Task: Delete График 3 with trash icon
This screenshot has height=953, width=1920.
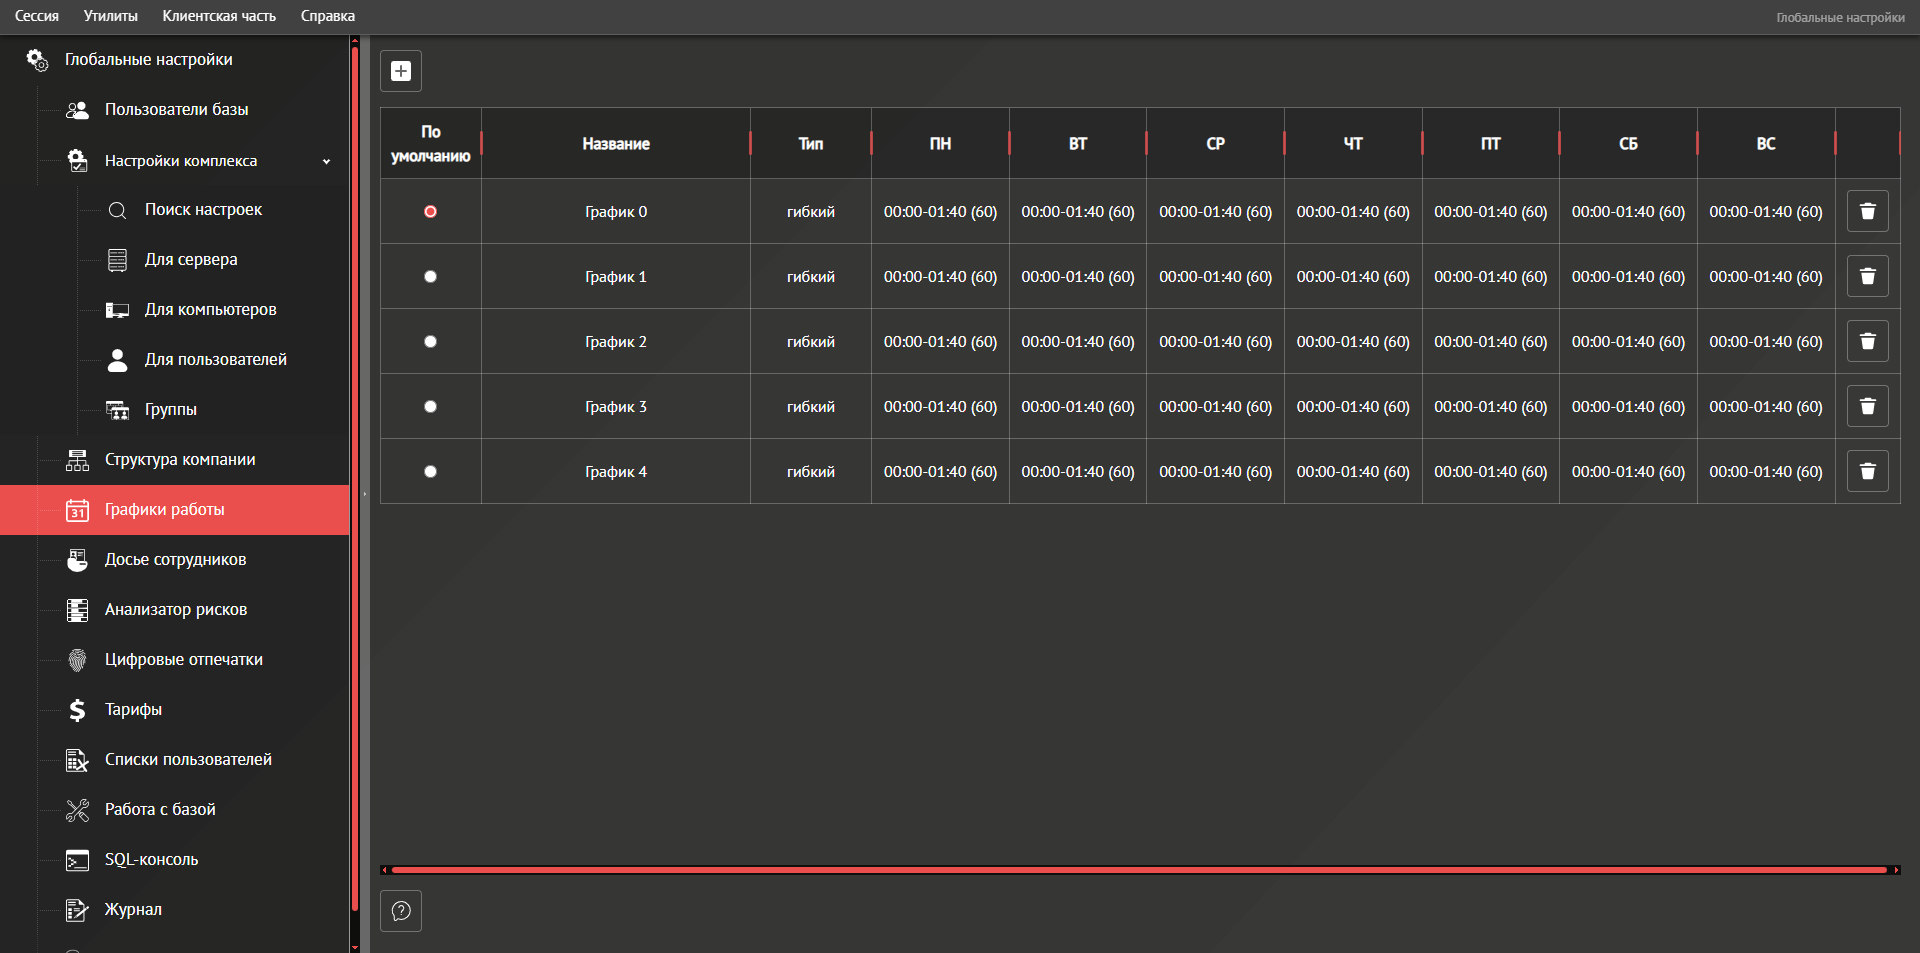Action: [1867, 406]
